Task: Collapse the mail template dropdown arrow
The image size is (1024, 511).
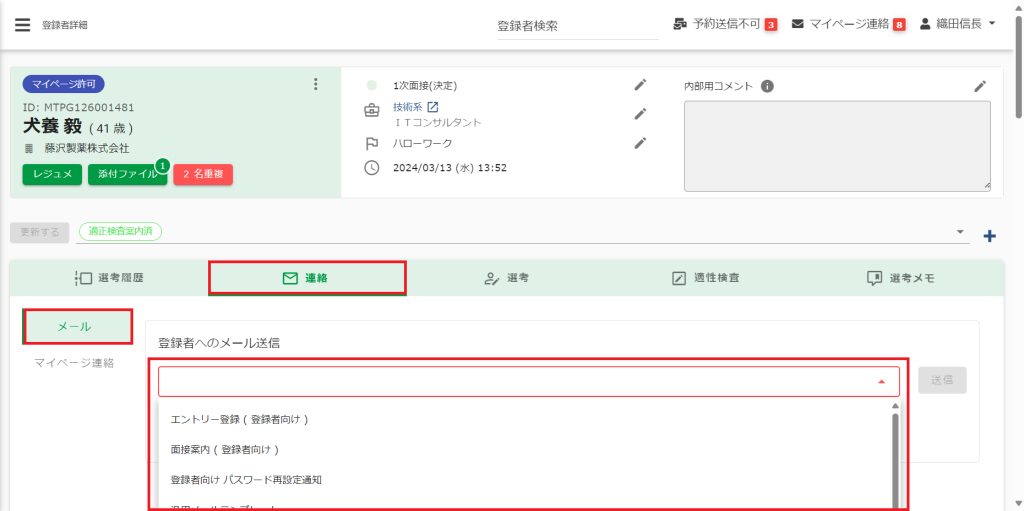Action: pos(881,381)
